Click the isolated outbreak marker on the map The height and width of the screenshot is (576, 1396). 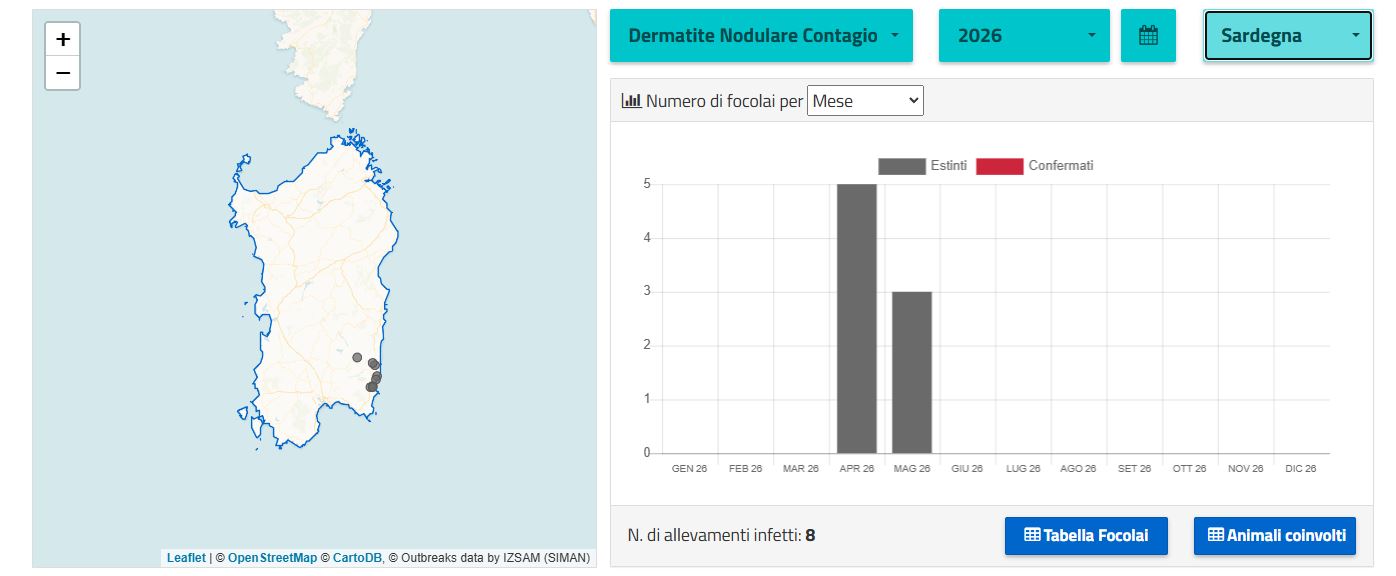[x=357, y=357]
